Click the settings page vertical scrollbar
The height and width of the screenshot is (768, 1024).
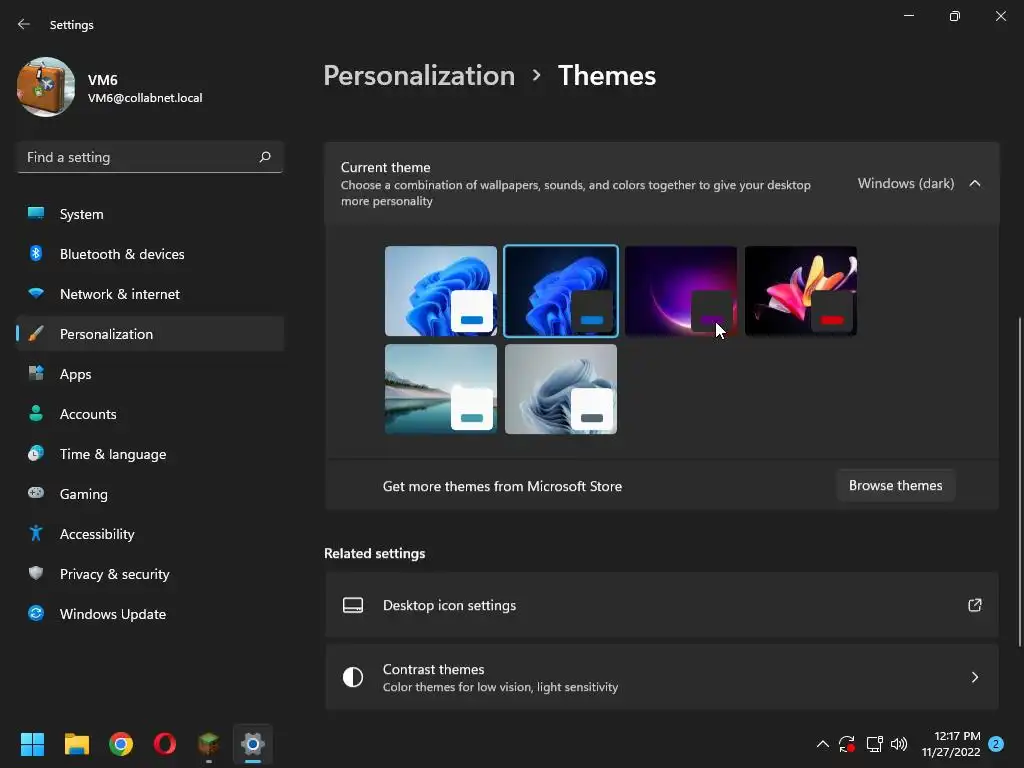(x=1019, y=481)
